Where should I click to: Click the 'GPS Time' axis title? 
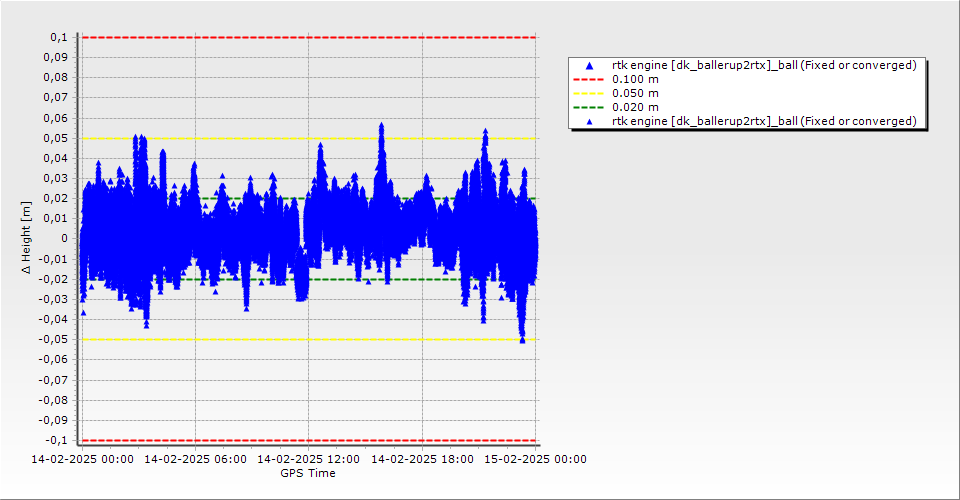coord(308,473)
